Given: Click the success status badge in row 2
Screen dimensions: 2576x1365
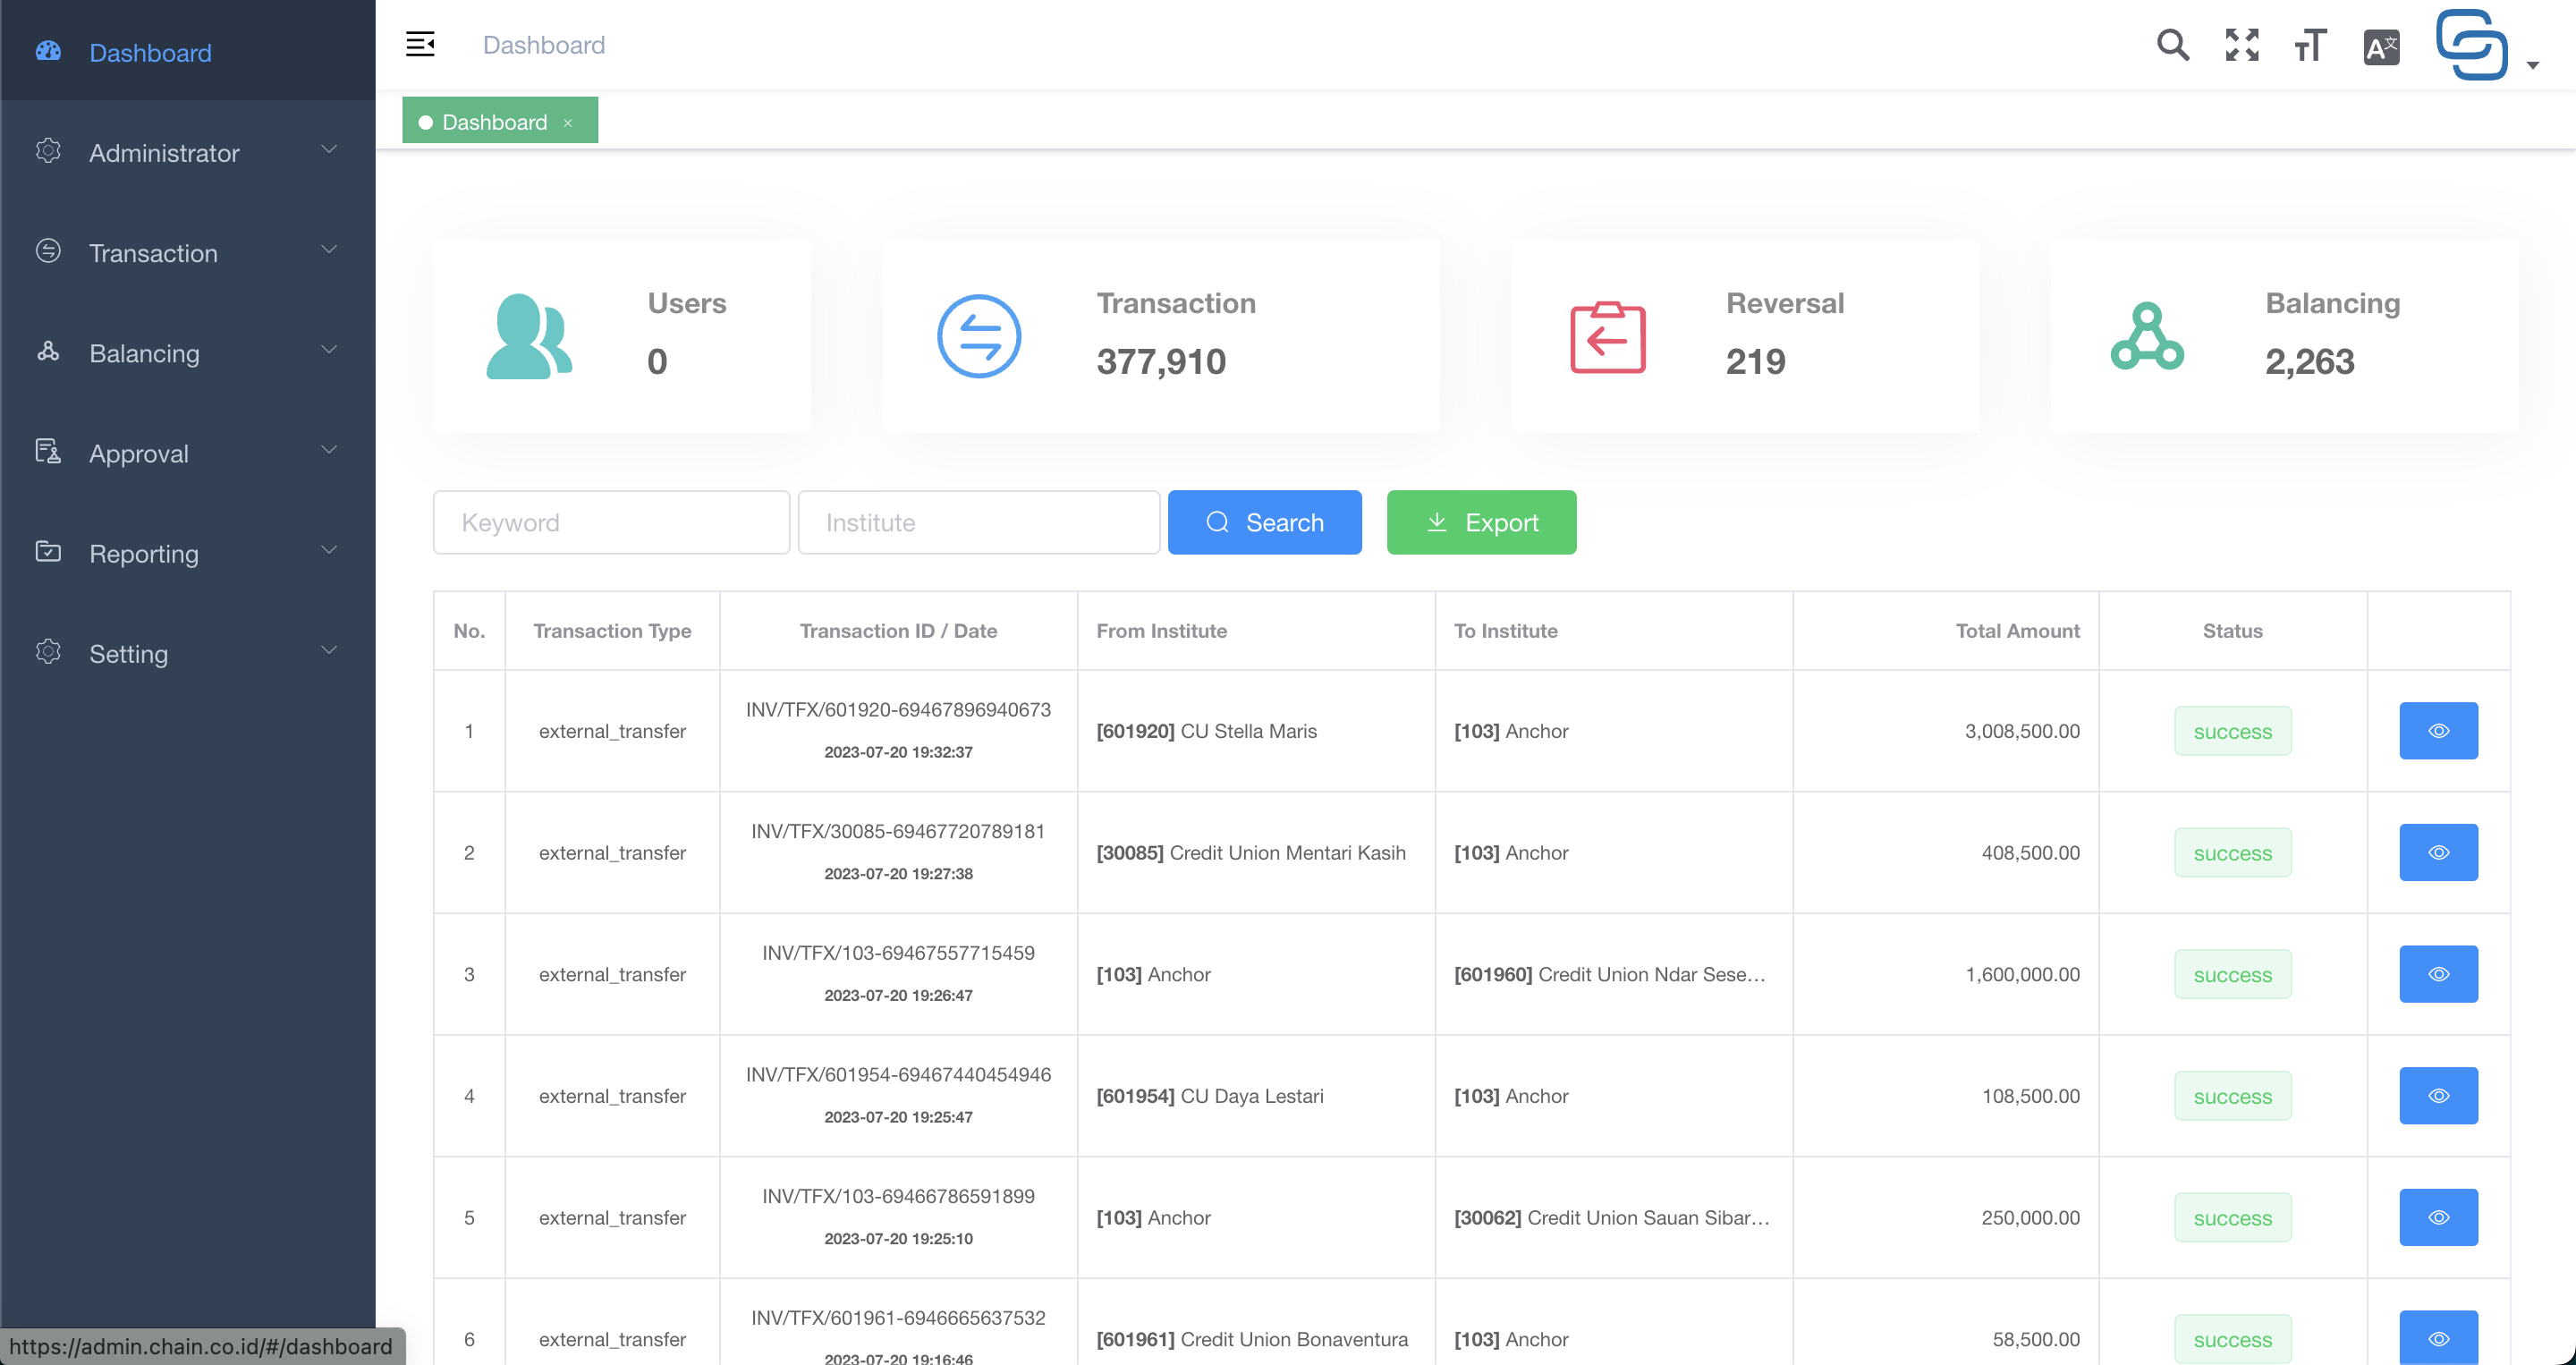Looking at the screenshot, I should (x=2232, y=853).
